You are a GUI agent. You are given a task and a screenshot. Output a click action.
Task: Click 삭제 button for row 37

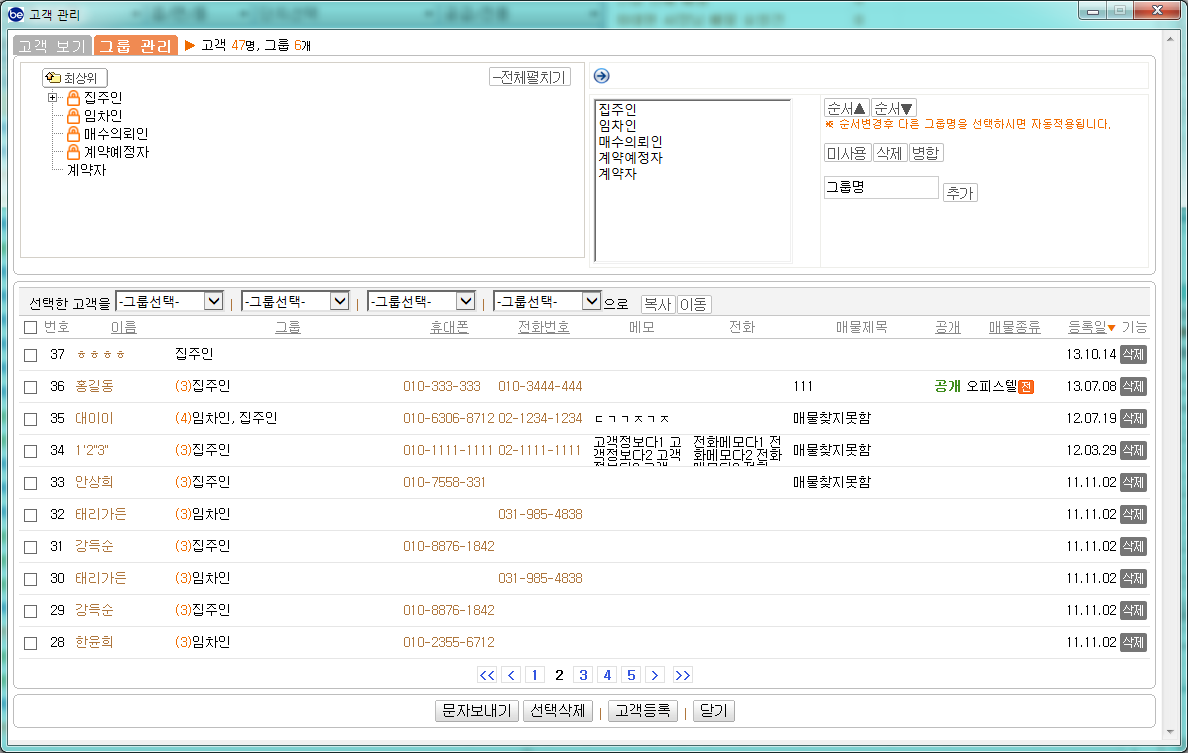click(x=1133, y=355)
